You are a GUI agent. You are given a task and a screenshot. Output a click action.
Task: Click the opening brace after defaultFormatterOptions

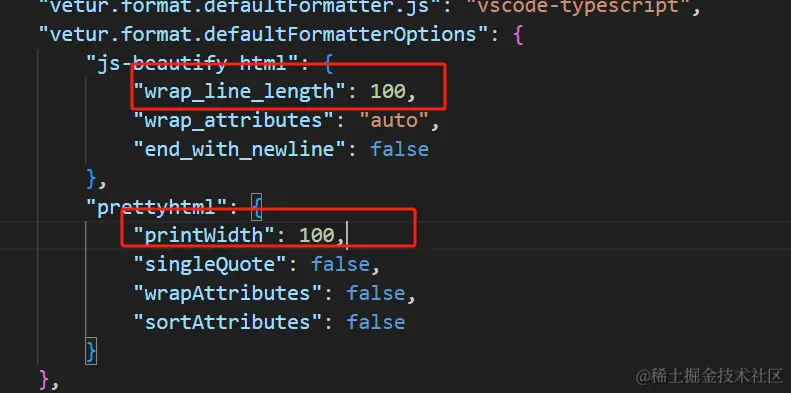pos(518,35)
